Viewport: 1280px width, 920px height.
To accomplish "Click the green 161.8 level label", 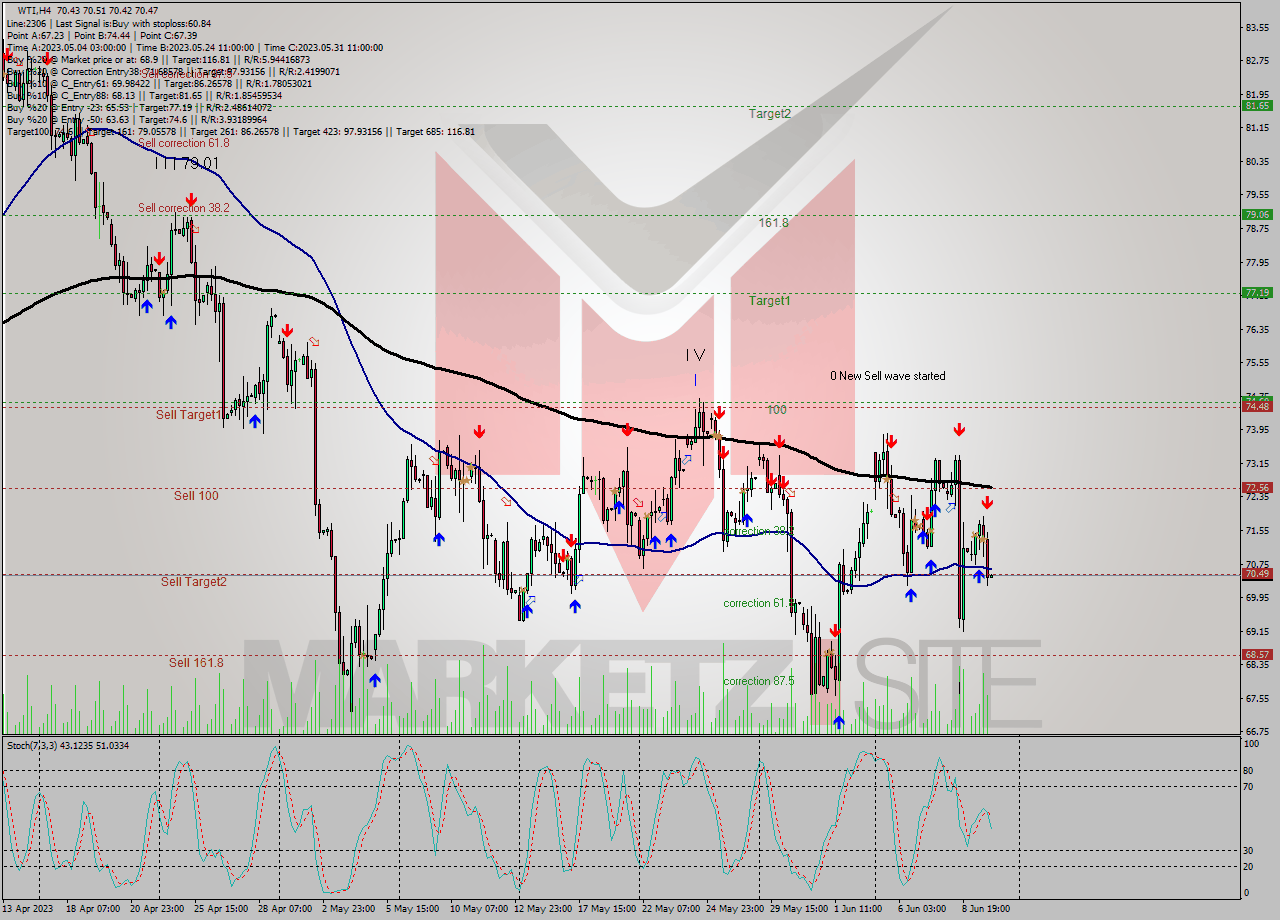I will 773,223.
